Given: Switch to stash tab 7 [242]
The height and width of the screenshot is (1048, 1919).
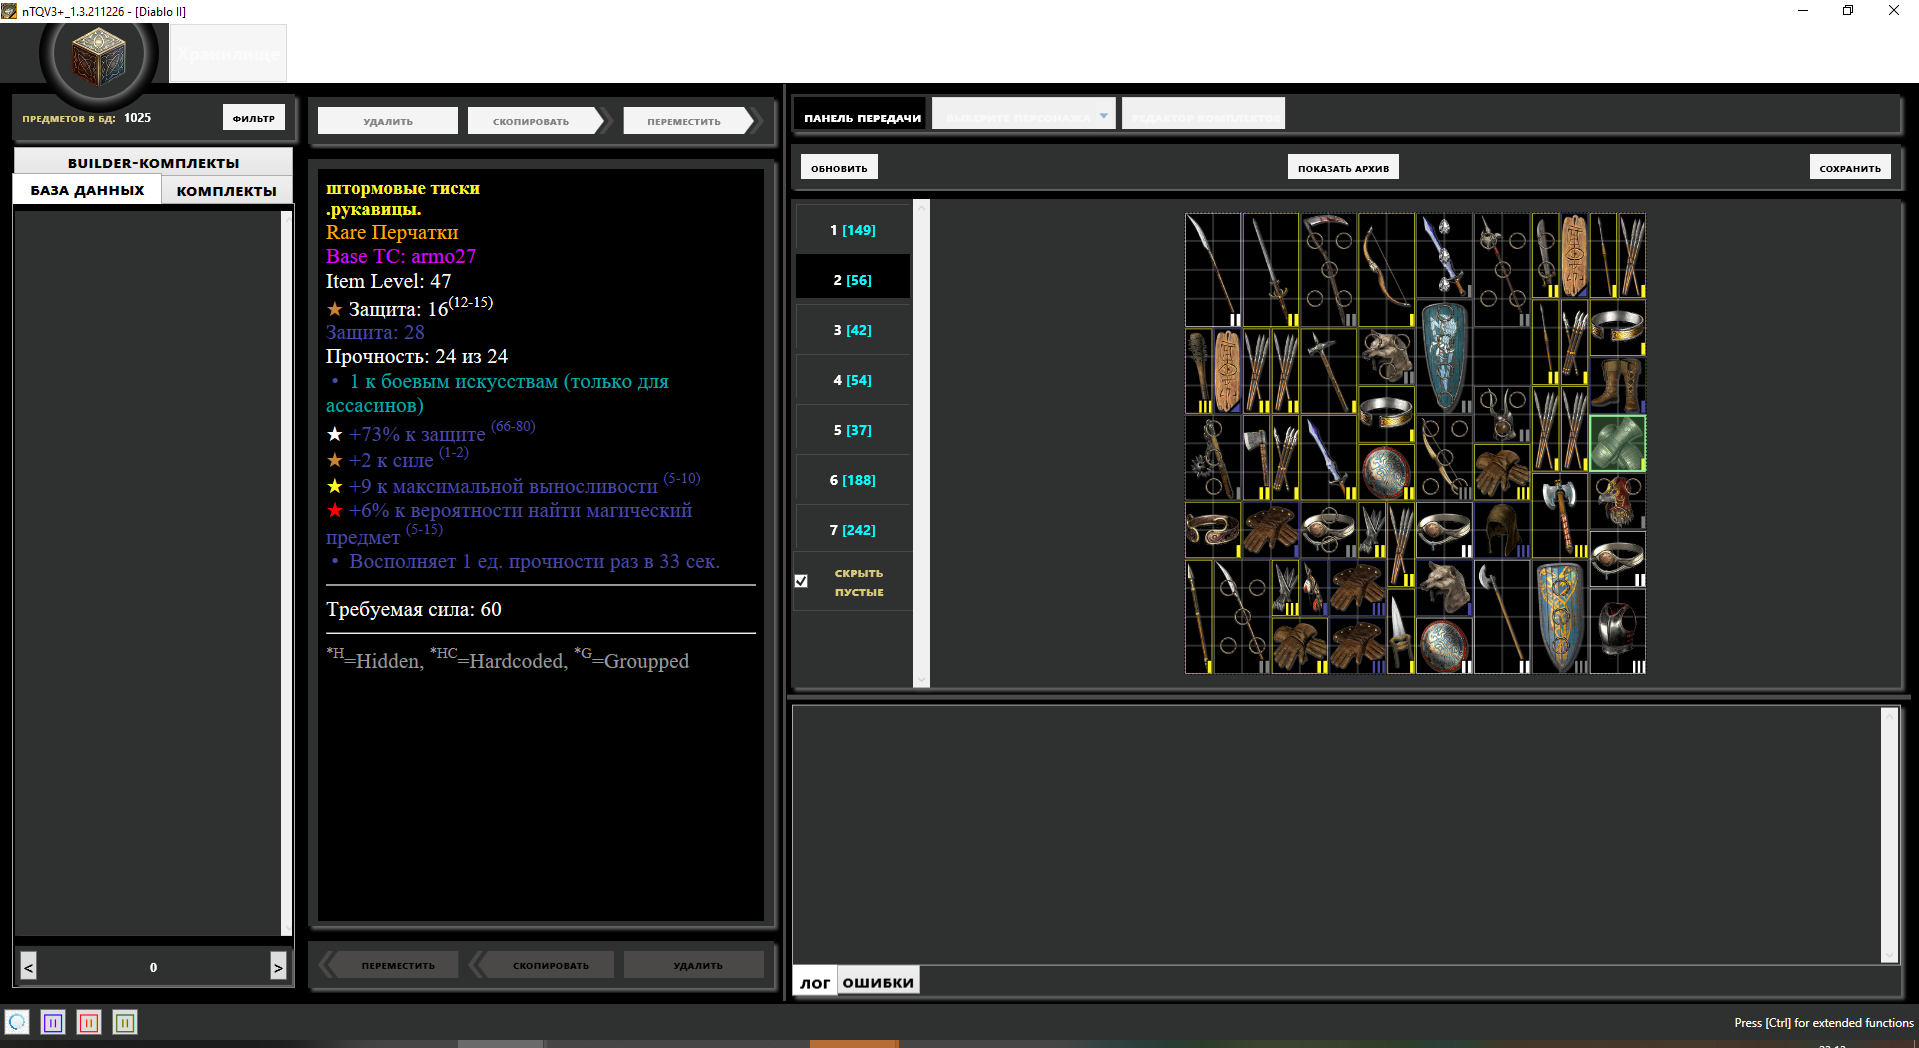Looking at the screenshot, I should (x=852, y=530).
